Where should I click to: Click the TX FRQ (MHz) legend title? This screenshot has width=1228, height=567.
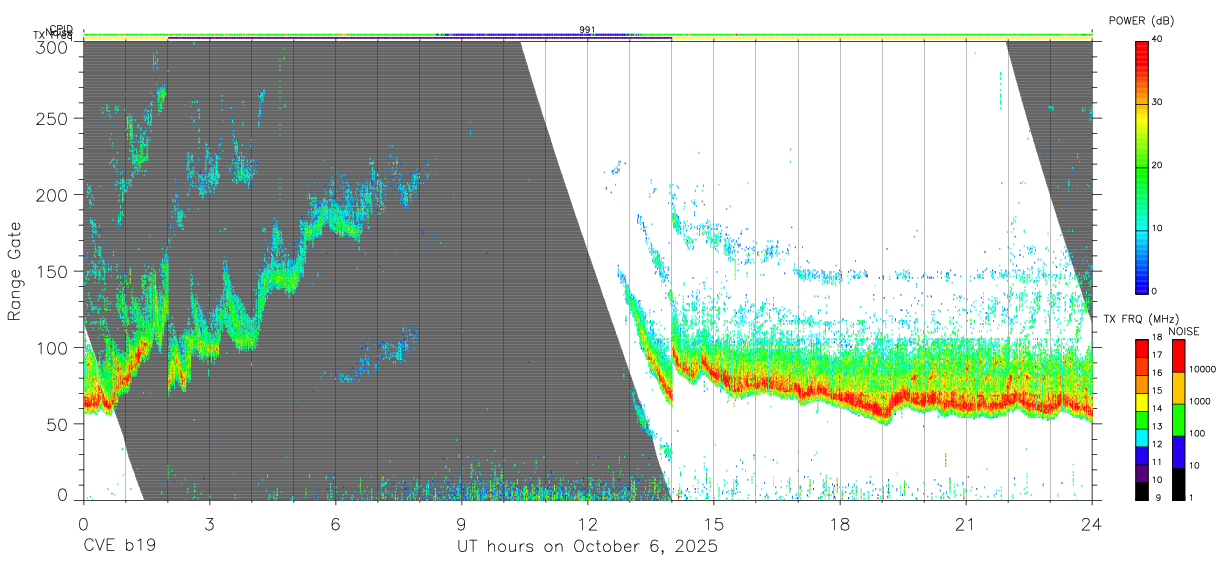pyautogui.click(x=1143, y=319)
